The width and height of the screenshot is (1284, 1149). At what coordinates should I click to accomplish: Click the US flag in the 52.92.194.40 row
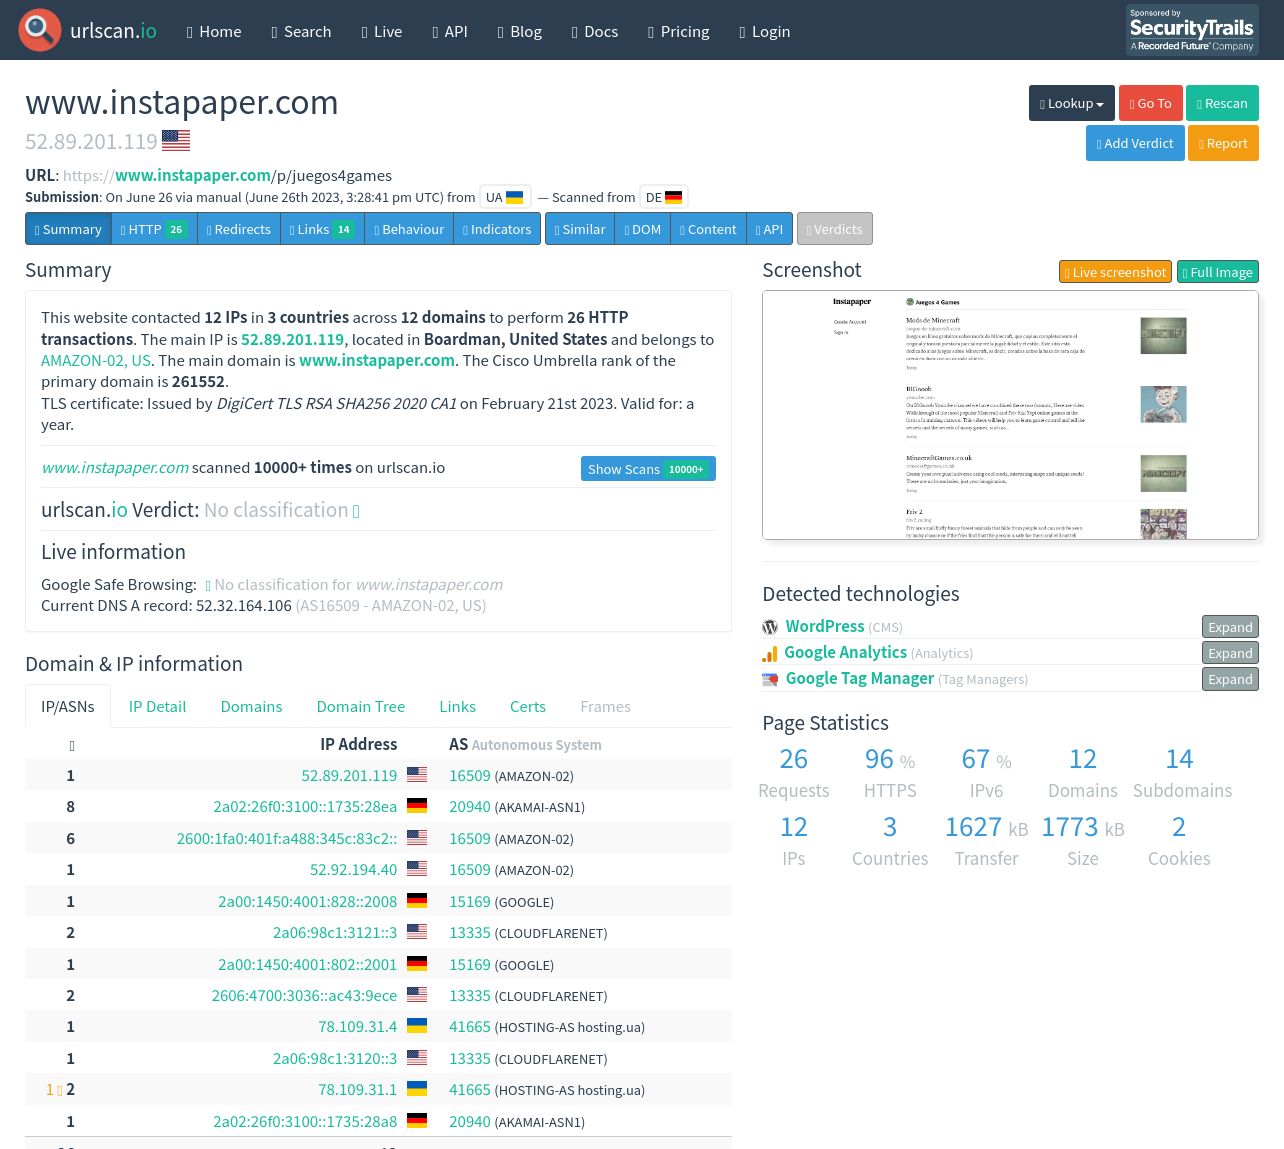pyautogui.click(x=417, y=869)
